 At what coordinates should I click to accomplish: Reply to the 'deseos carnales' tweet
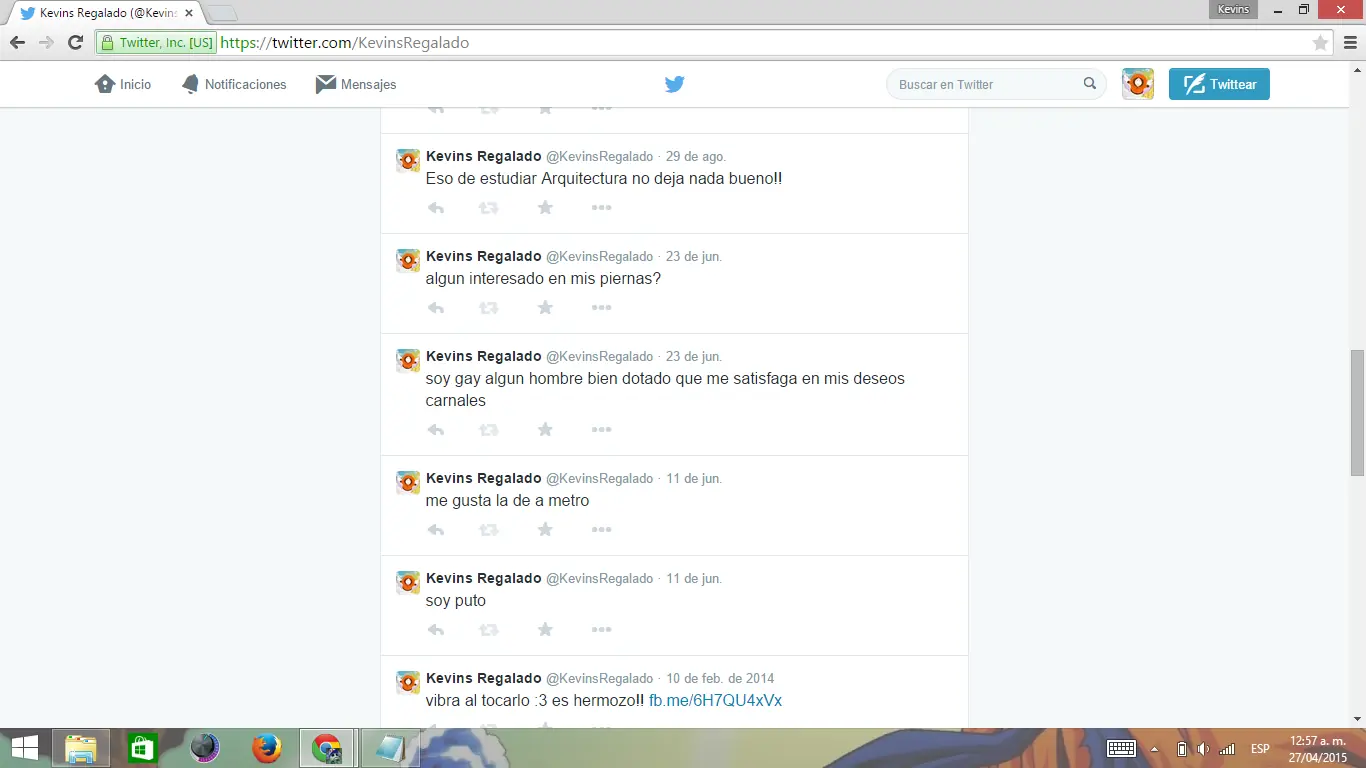click(436, 430)
